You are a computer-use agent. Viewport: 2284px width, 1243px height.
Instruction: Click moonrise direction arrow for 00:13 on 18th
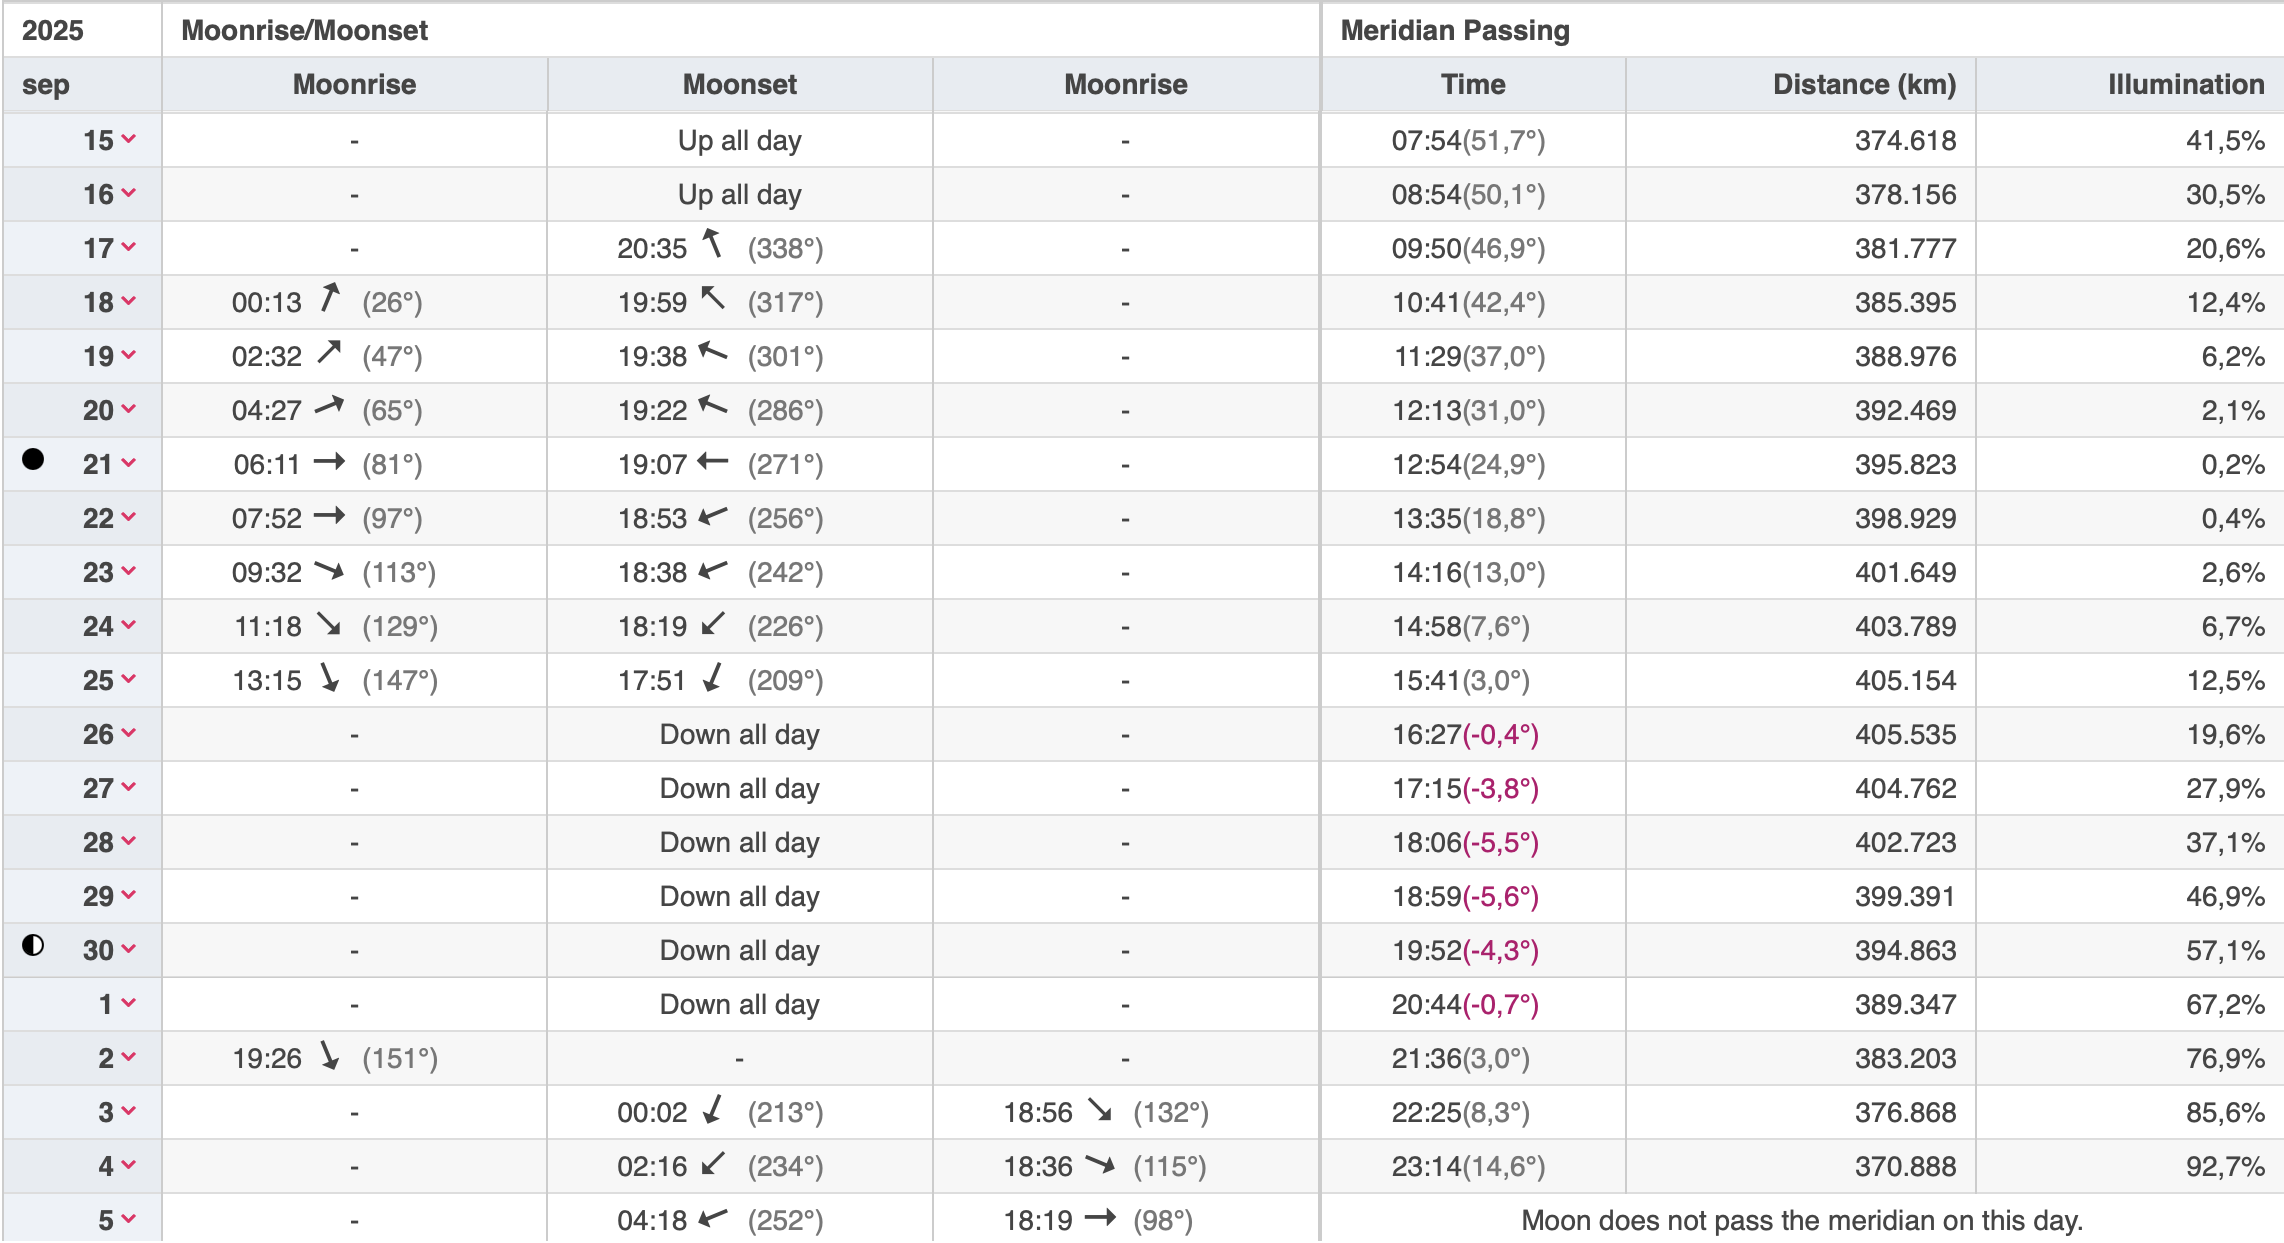(x=330, y=297)
